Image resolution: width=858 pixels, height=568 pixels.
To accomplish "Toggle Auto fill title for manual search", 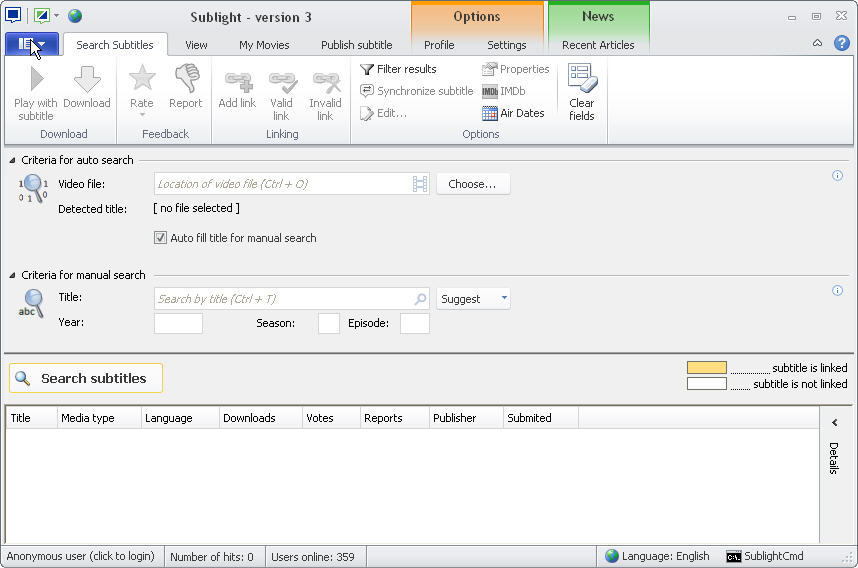I will click(160, 238).
